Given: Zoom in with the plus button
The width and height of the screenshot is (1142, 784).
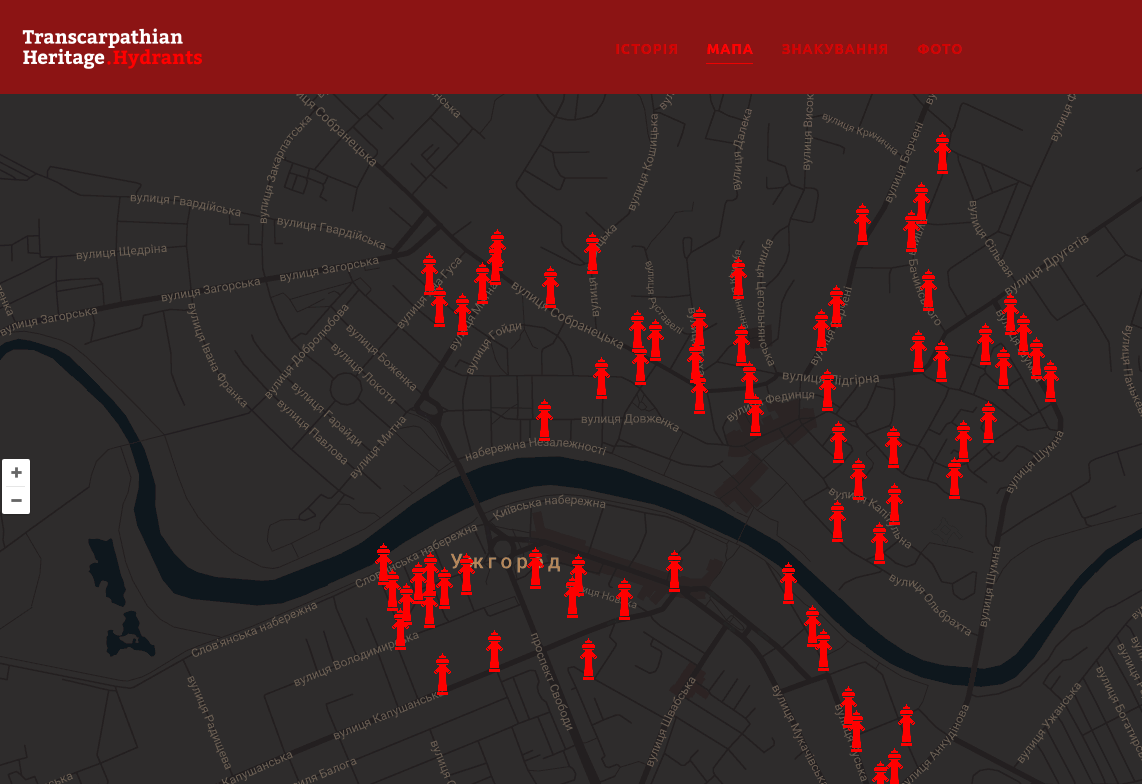Looking at the screenshot, I should (x=16, y=473).
